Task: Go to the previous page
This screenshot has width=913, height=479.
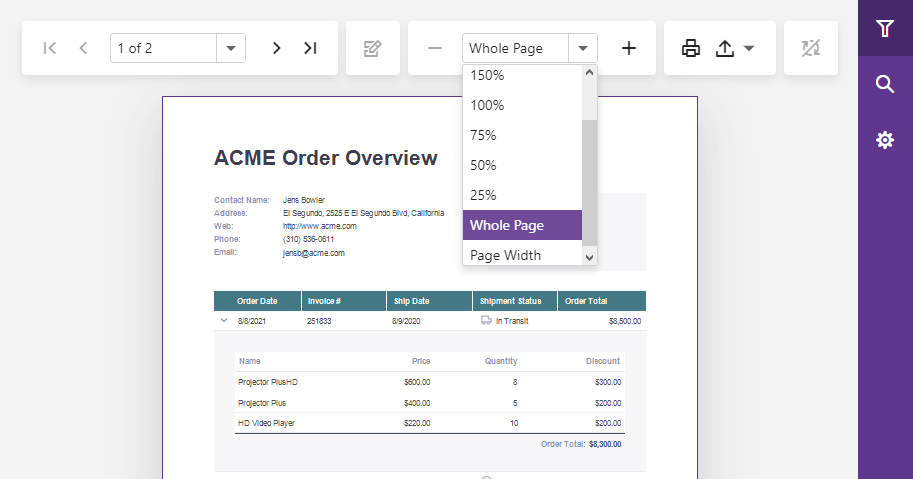Action: tap(84, 48)
